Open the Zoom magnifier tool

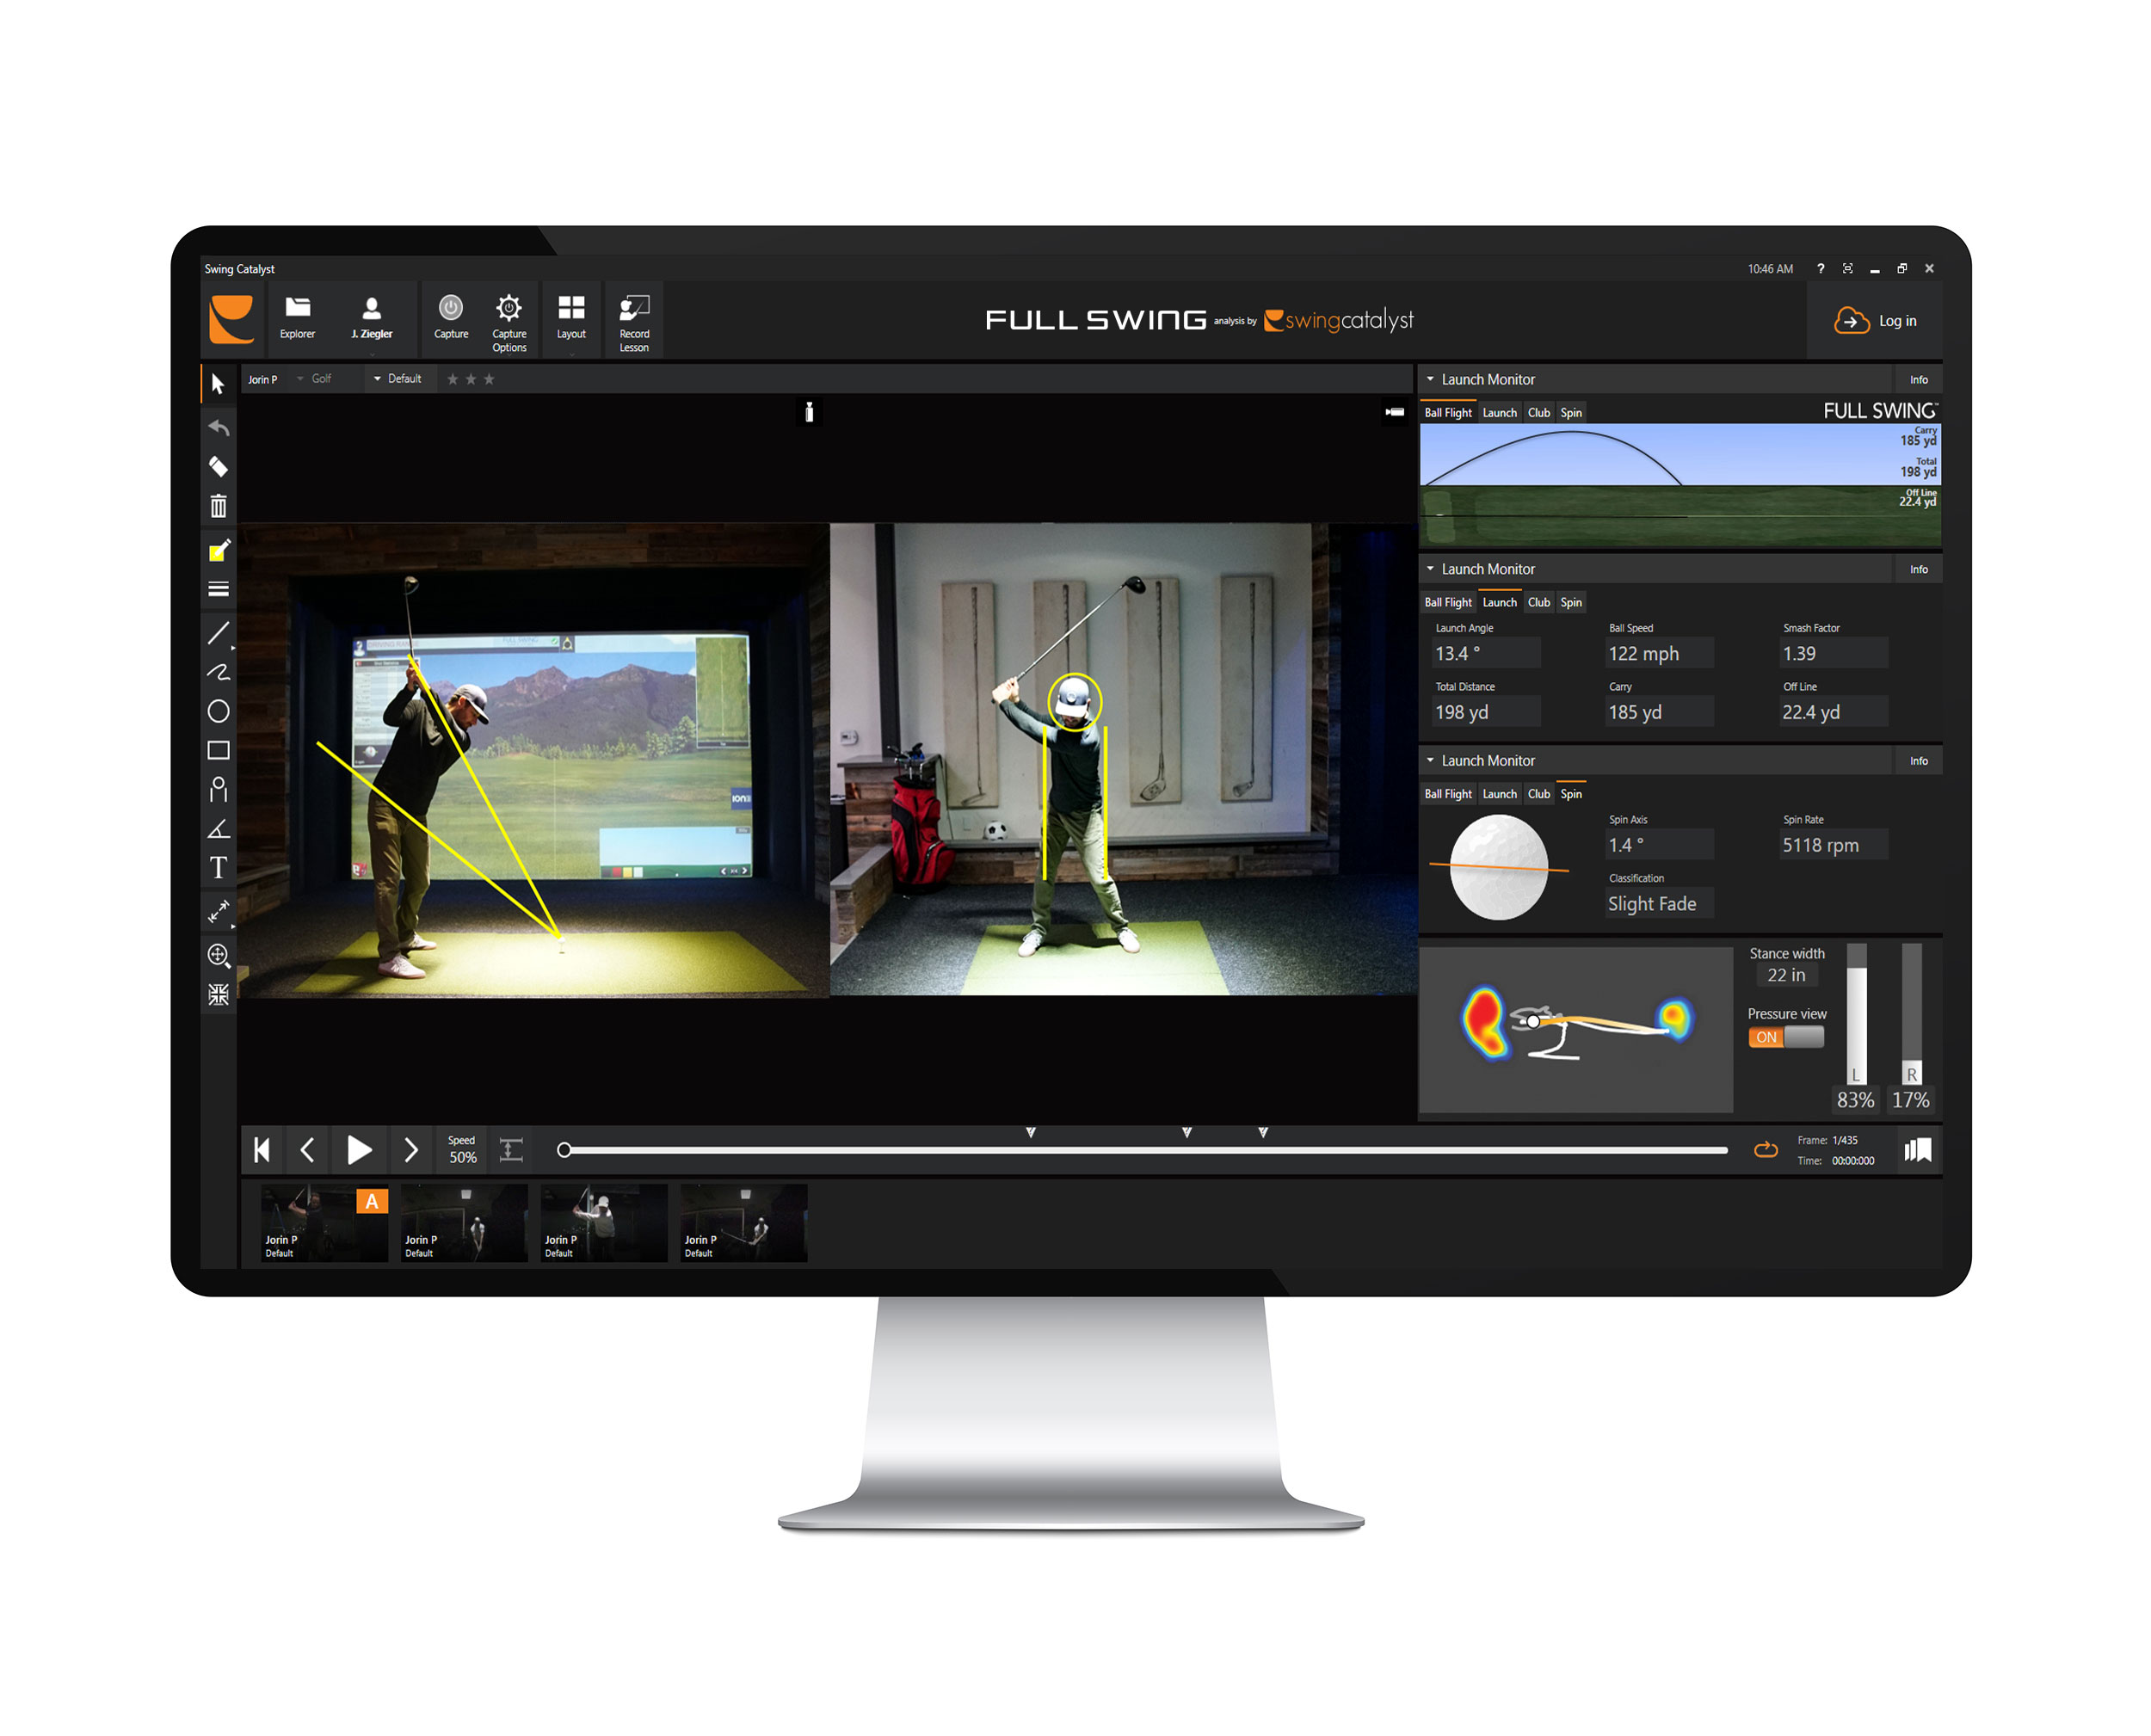tap(219, 956)
